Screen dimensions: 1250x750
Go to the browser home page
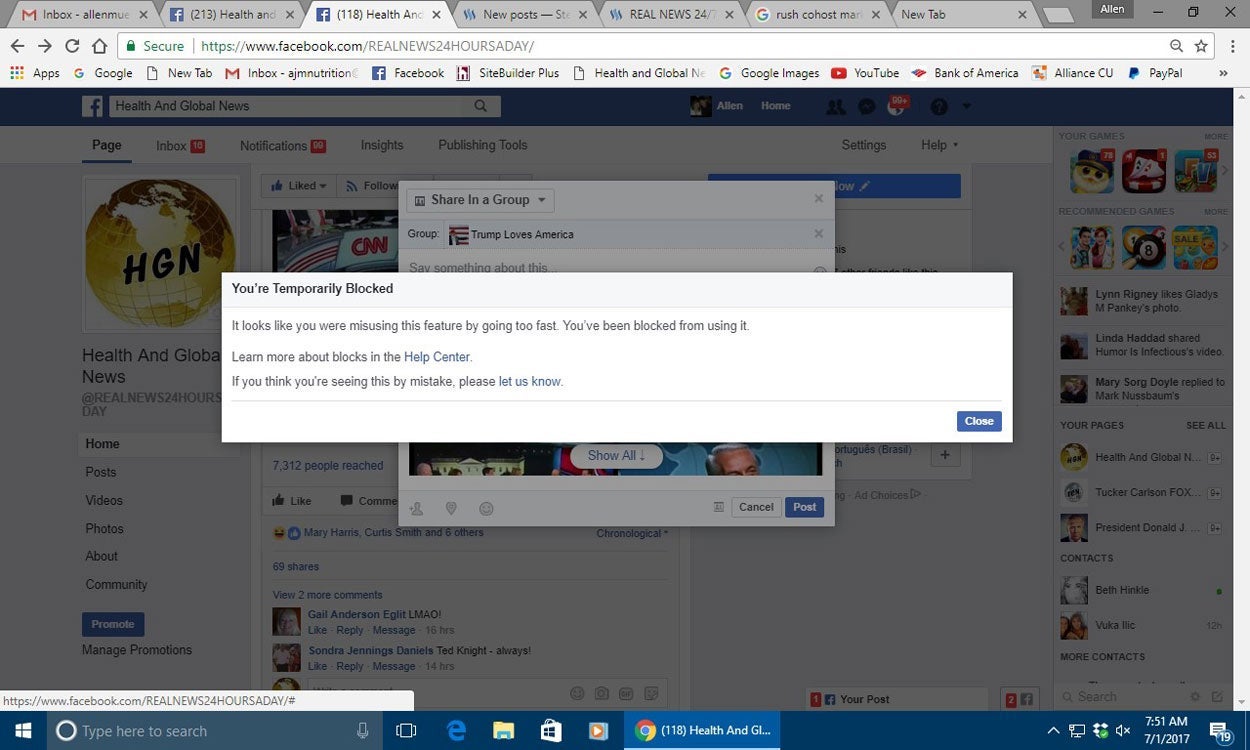99,46
